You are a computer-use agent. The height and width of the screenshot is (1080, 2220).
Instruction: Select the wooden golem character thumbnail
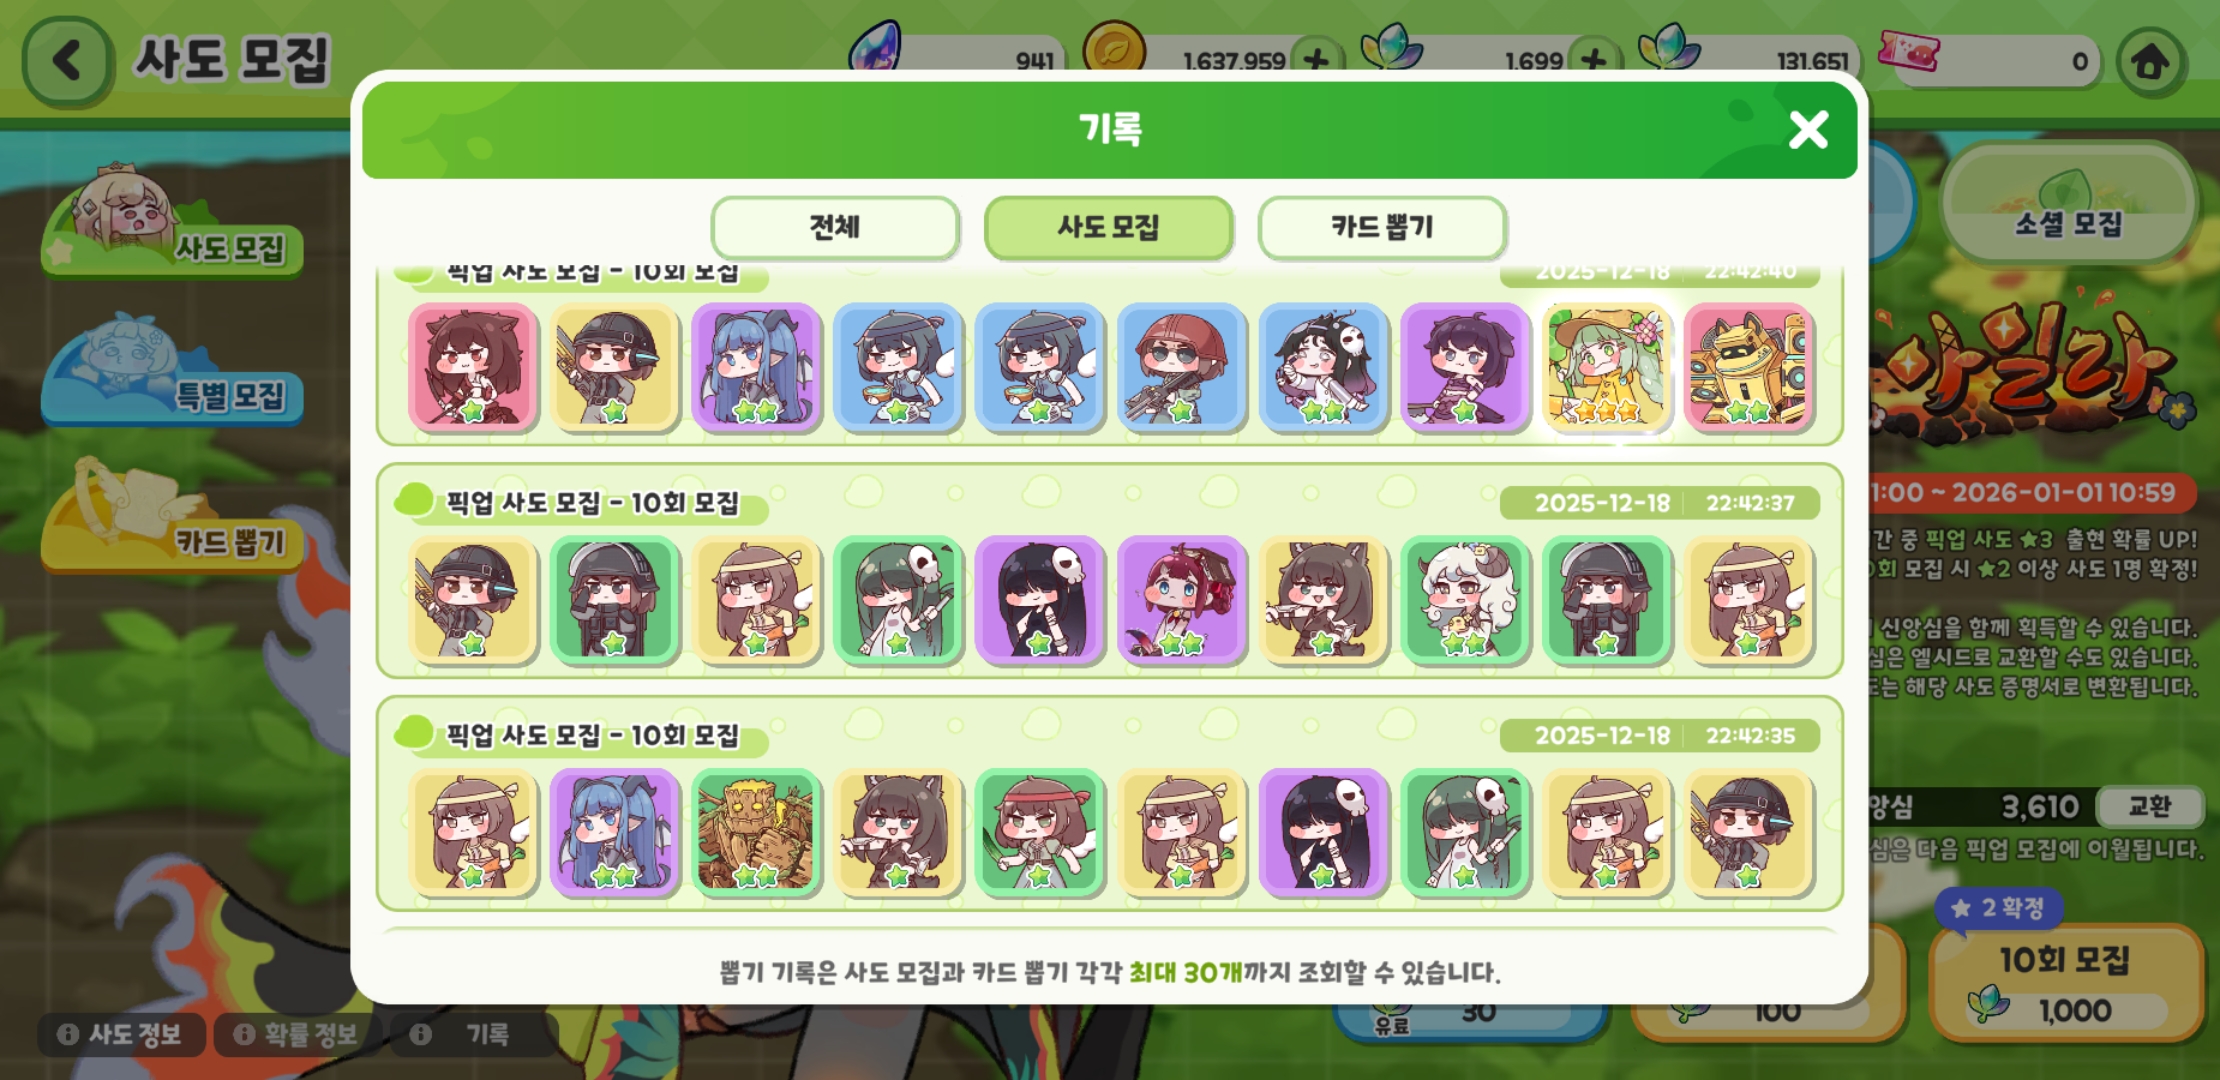756,832
